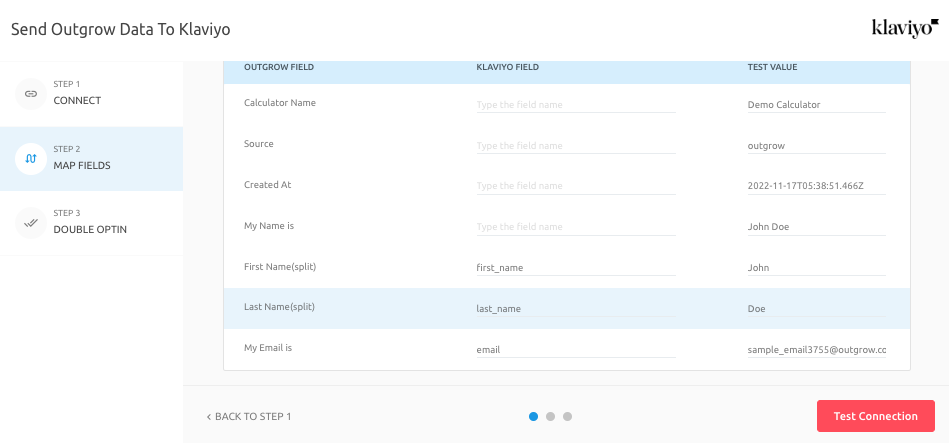
Task: Click the last_name Klaviyo field
Action: coord(576,309)
